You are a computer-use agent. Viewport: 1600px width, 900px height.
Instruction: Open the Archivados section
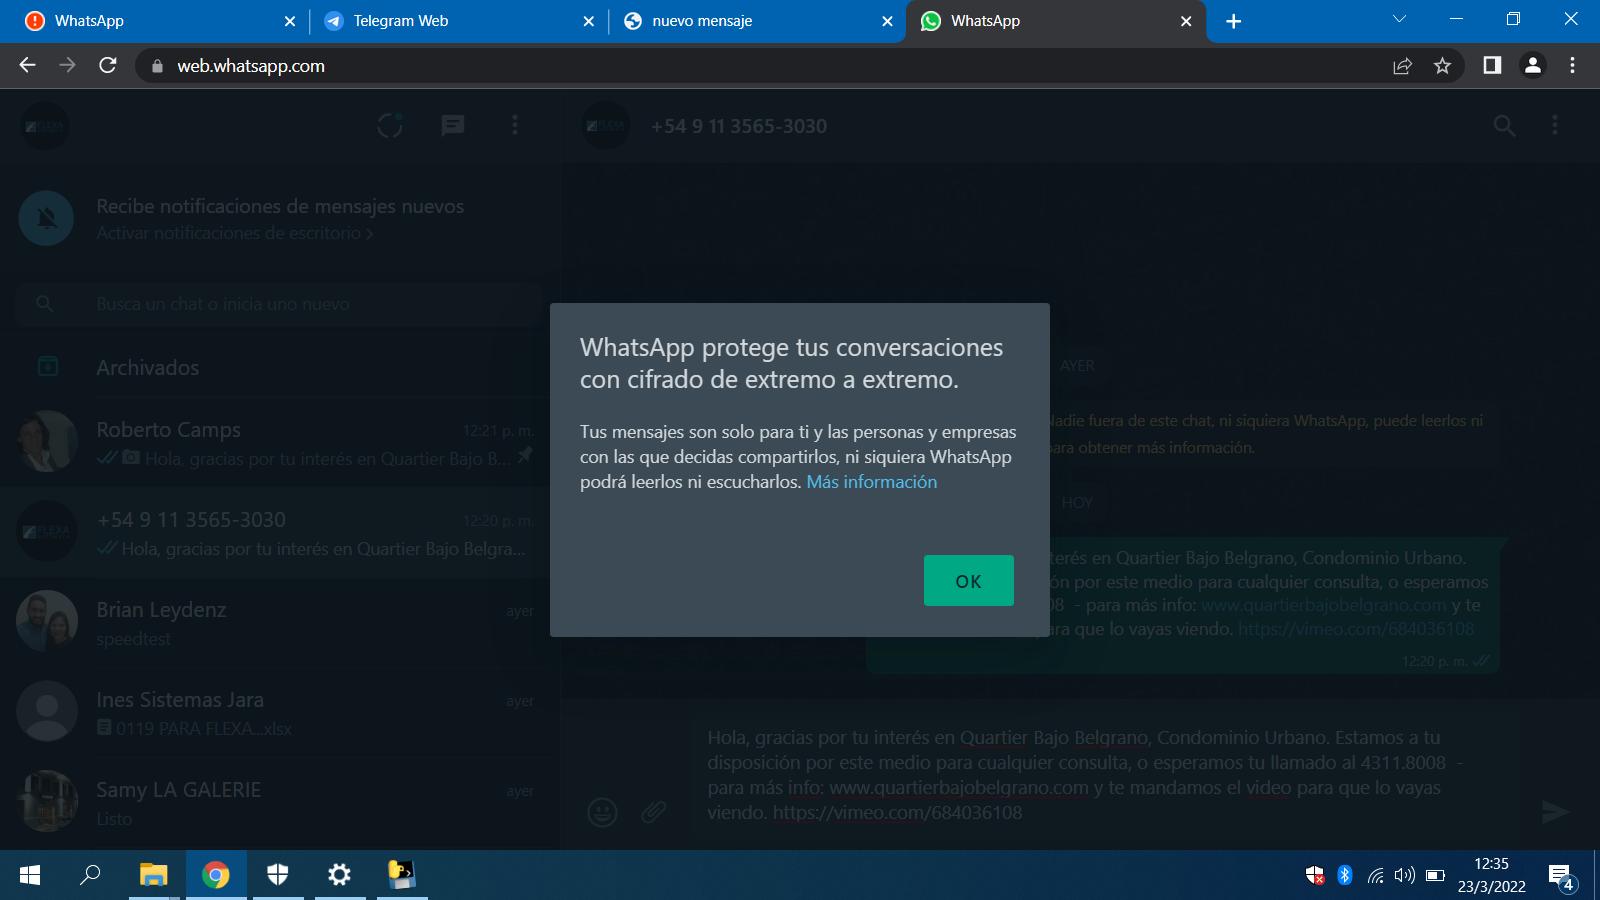click(280, 367)
